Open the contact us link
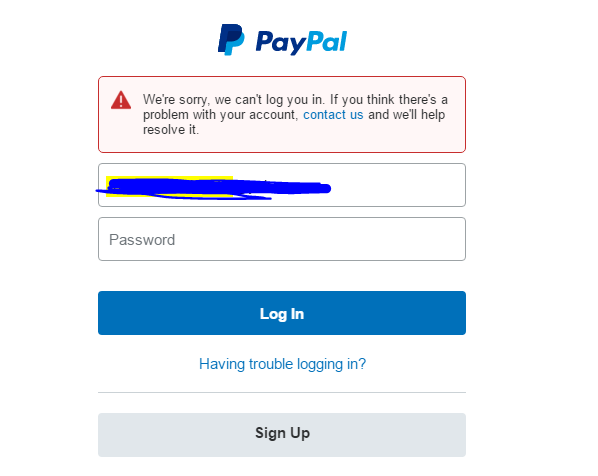This screenshot has height=476, width=598. pos(333,114)
